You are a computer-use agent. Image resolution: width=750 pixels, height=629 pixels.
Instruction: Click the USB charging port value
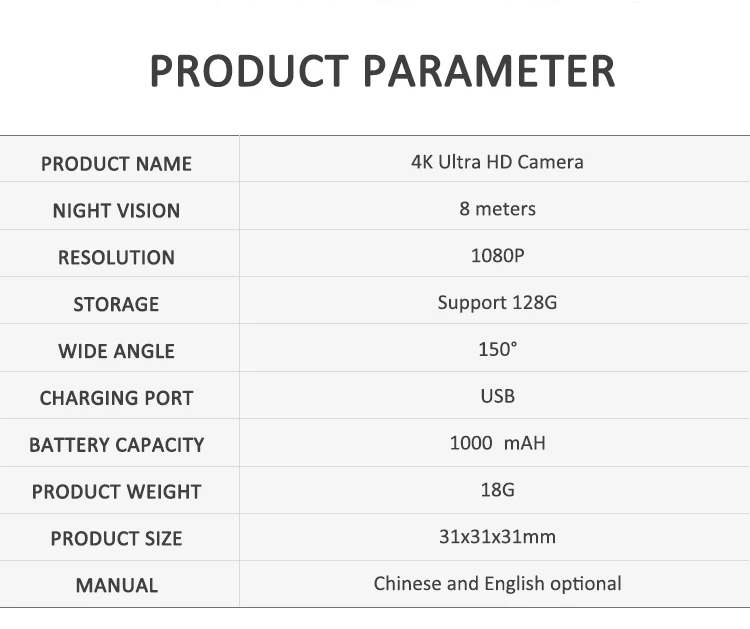(497, 397)
